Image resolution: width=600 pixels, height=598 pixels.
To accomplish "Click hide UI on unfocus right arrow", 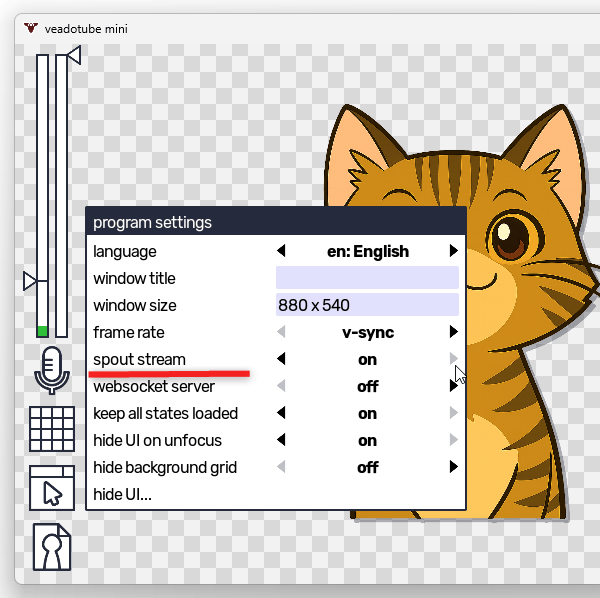I will point(453,440).
